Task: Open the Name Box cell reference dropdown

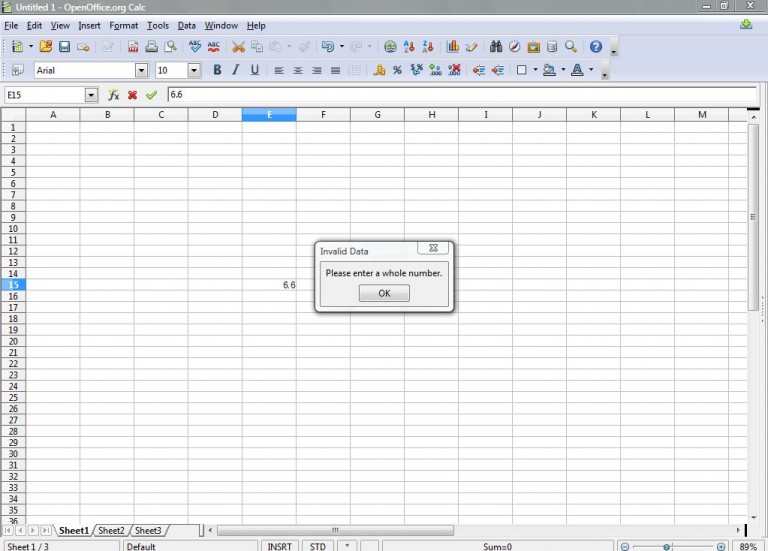Action: pos(91,95)
